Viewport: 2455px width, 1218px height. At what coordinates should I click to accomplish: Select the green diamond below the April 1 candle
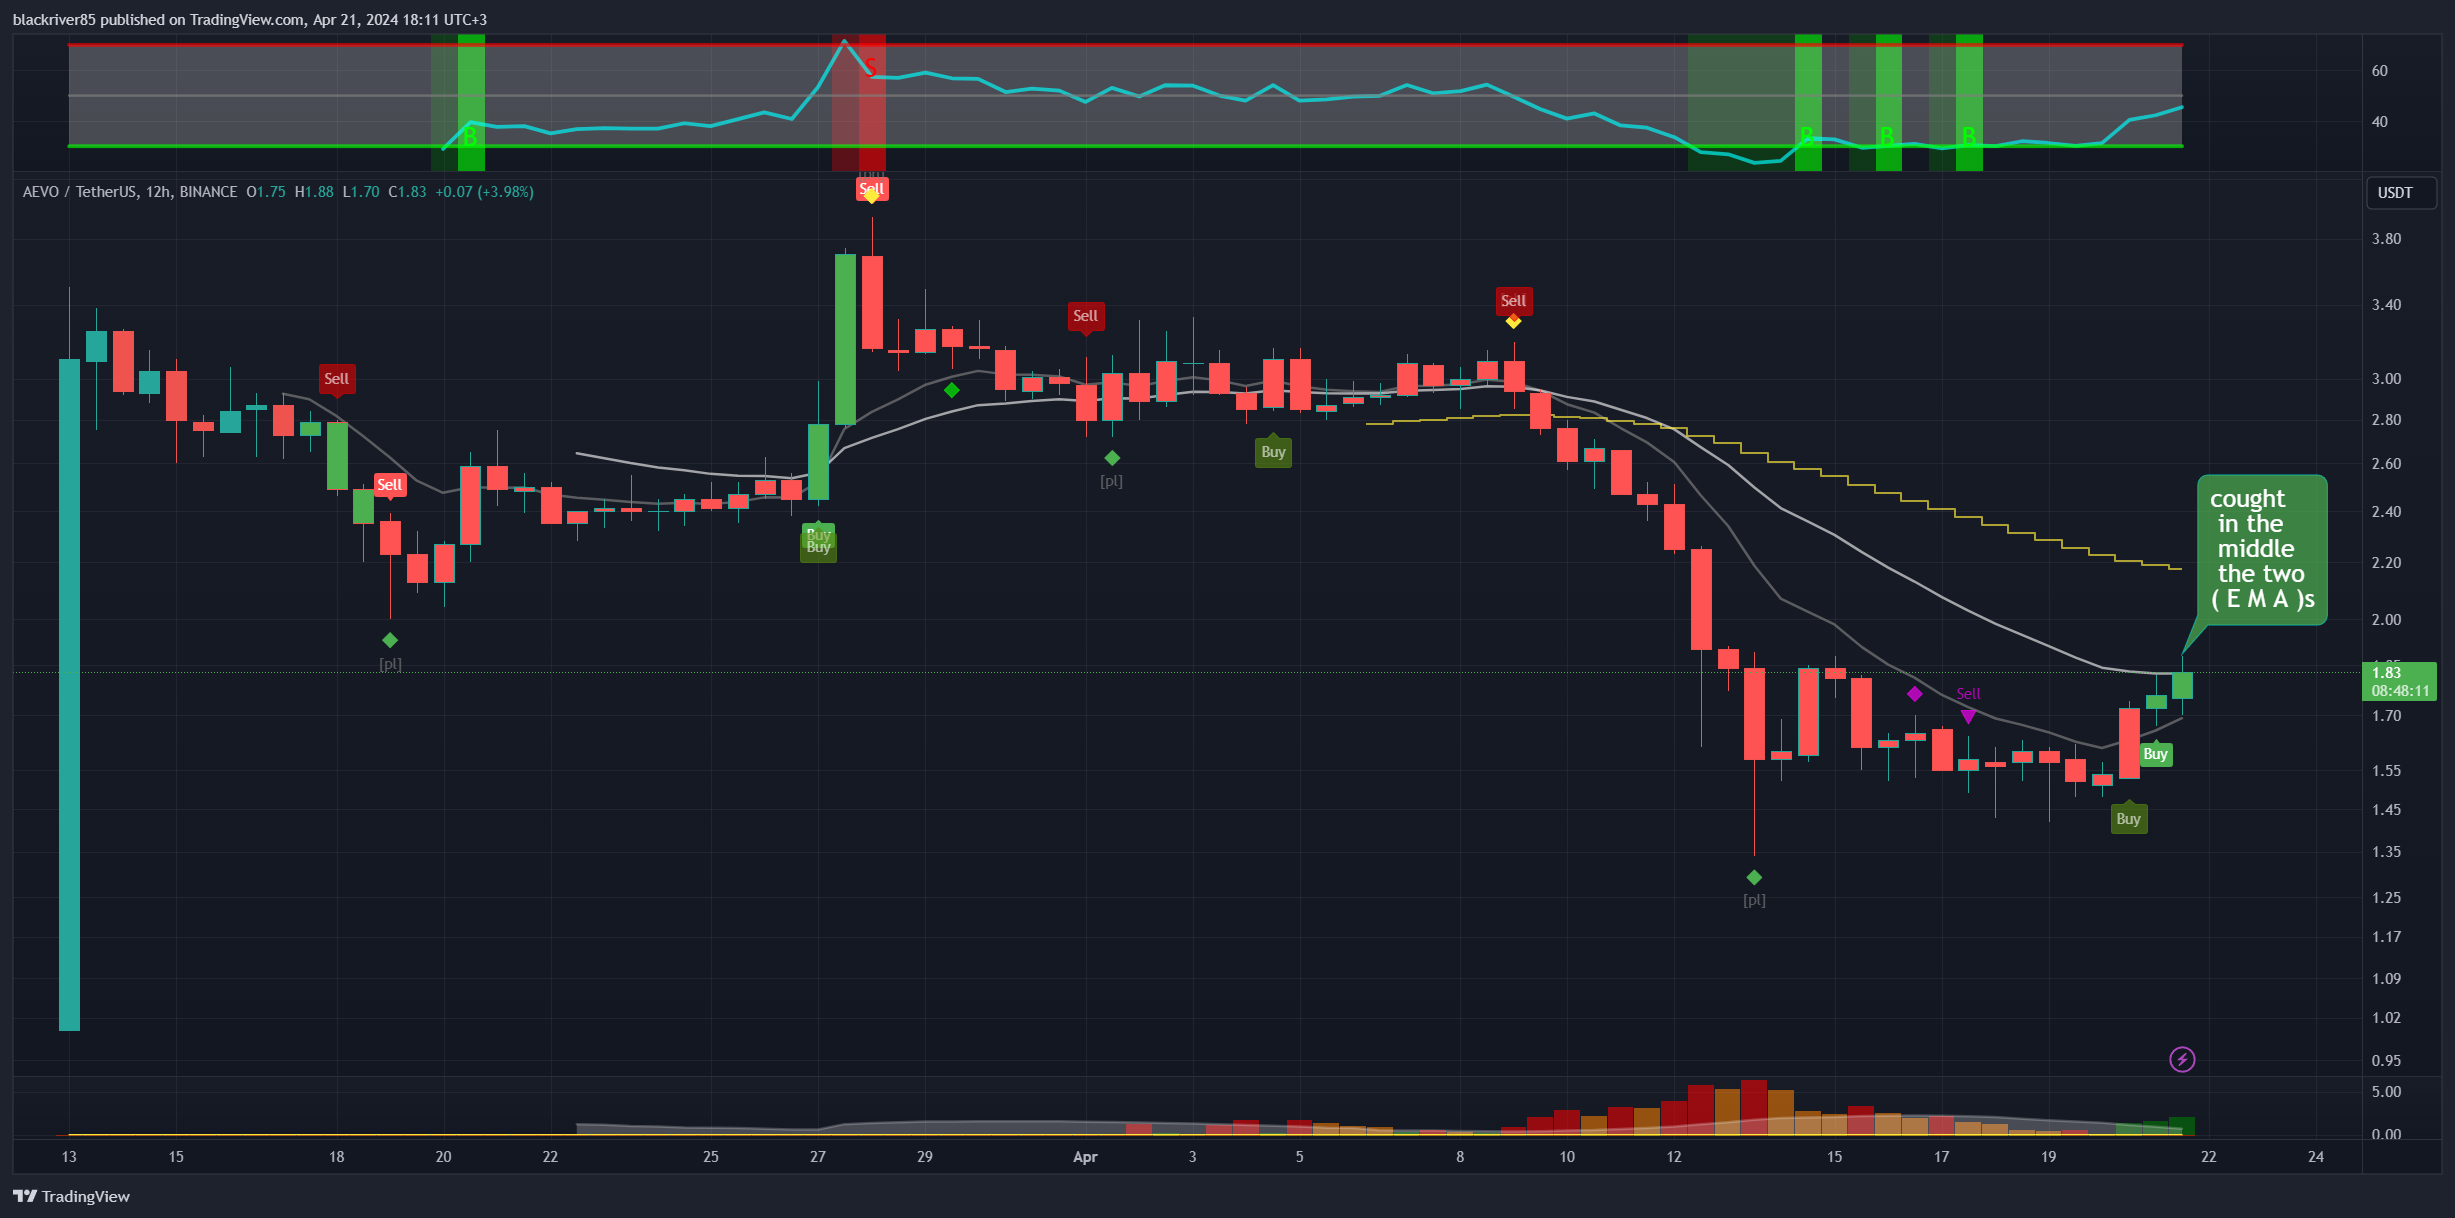tap(1112, 458)
